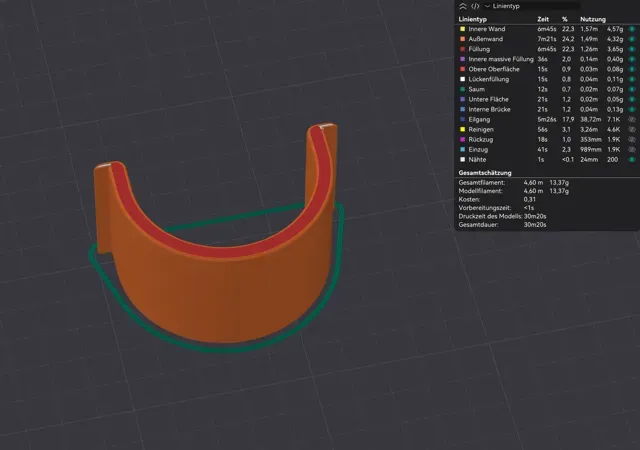This screenshot has width=640, height=450.
Task: Click the dark red Füllung color swatch
Action: (x=462, y=49)
